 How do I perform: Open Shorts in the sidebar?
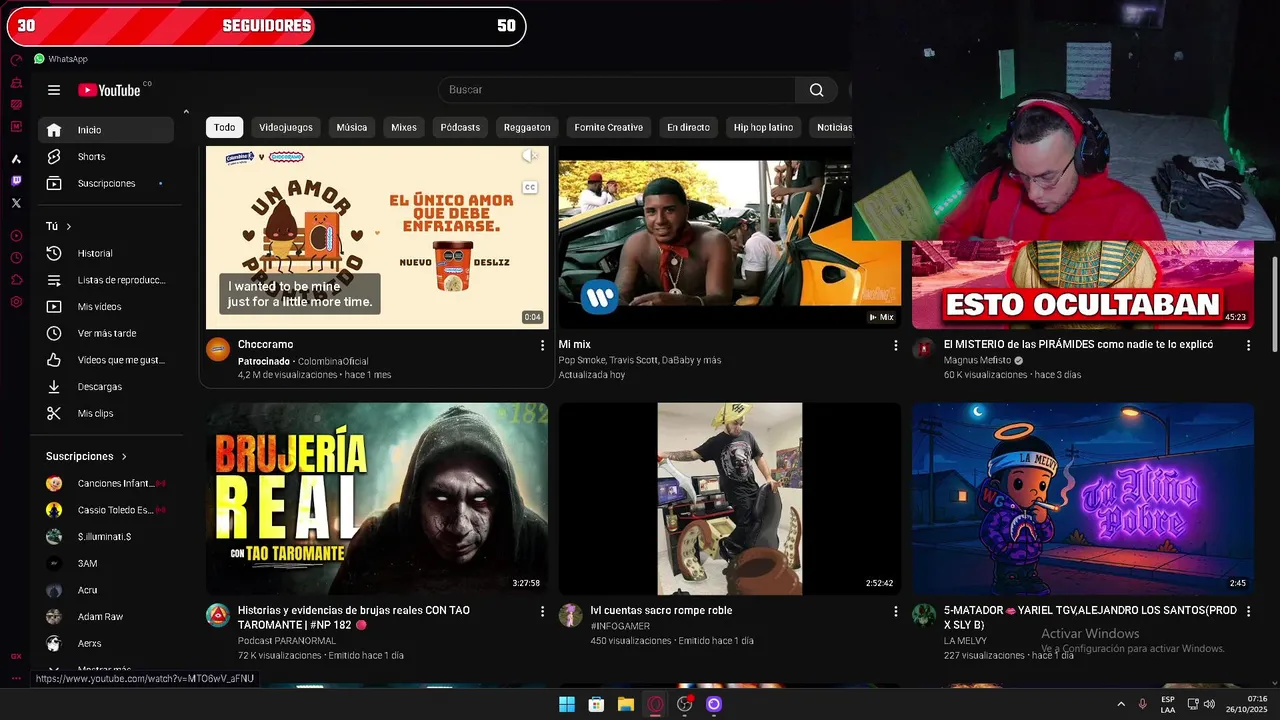pyautogui.click(x=106, y=157)
